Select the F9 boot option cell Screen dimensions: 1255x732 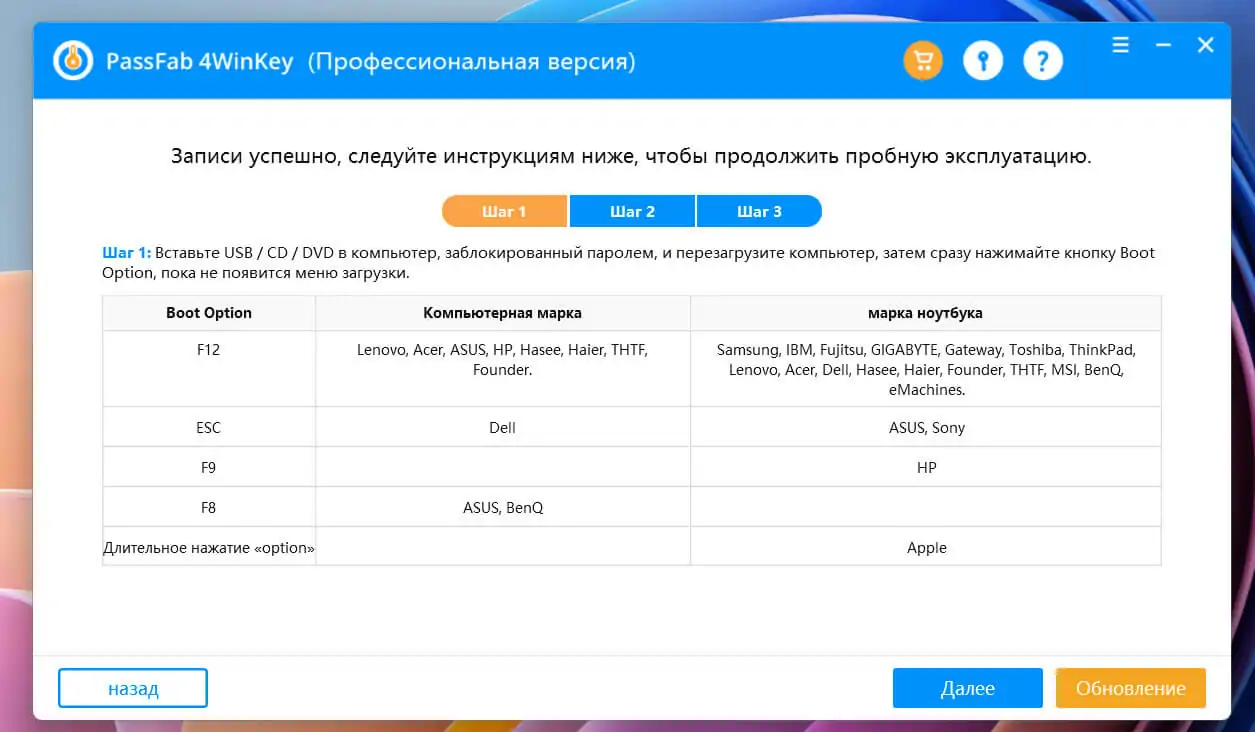pyautogui.click(x=209, y=467)
